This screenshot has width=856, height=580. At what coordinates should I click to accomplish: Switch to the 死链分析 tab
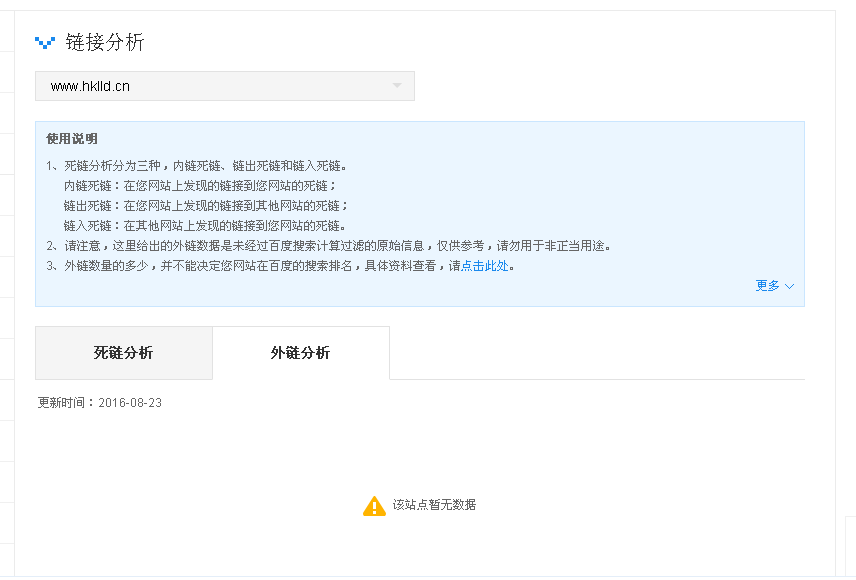click(x=123, y=353)
